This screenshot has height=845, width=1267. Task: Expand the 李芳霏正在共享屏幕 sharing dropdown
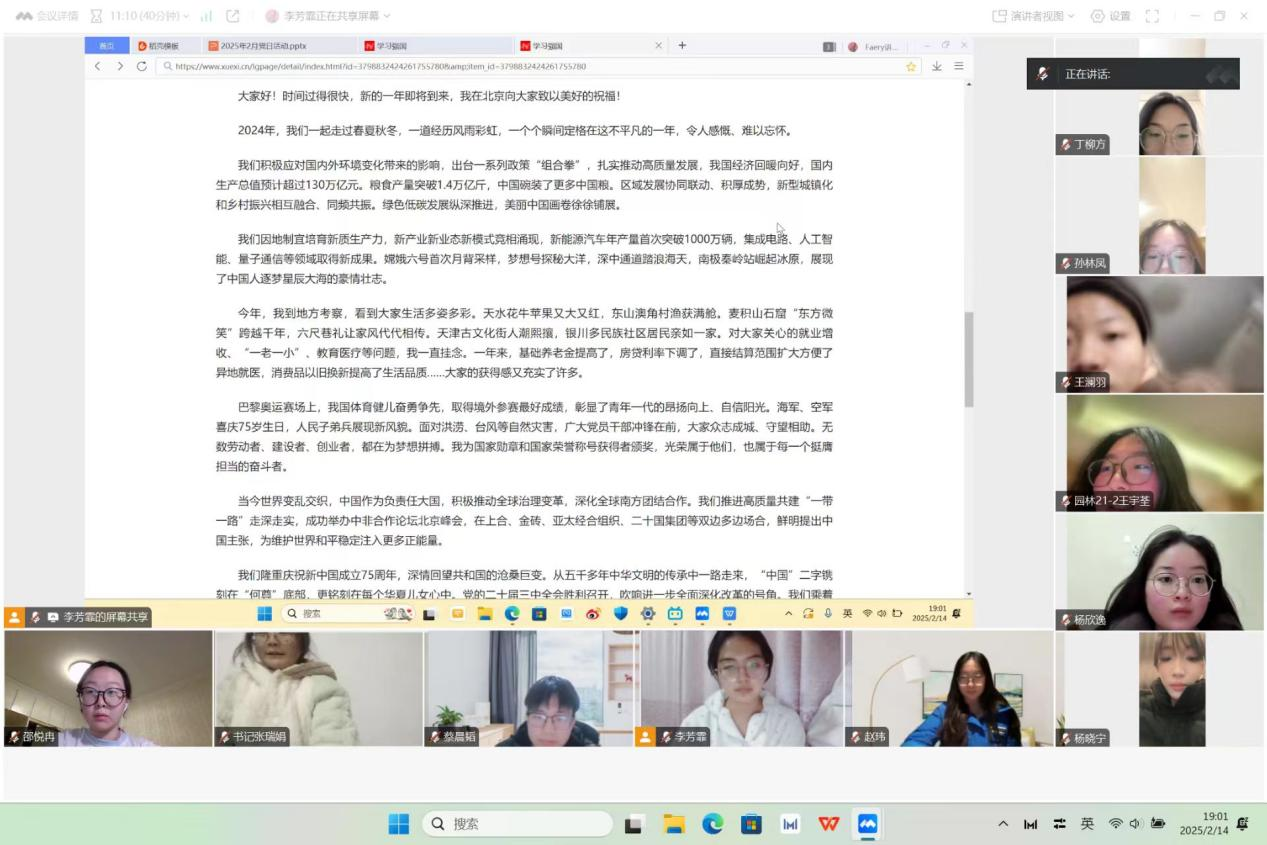387,16
